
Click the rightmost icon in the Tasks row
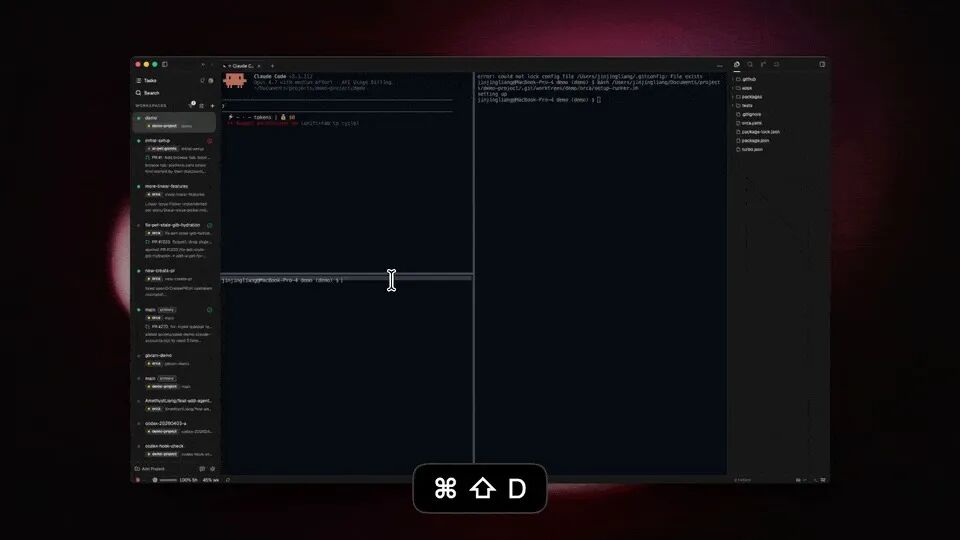point(211,81)
